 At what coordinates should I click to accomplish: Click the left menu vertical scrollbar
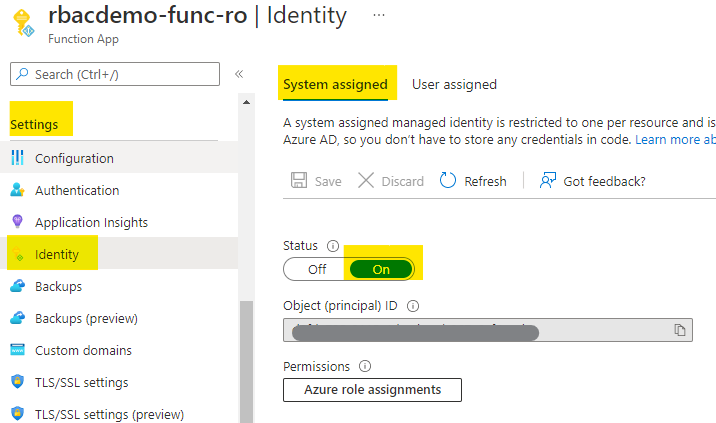(246, 360)
